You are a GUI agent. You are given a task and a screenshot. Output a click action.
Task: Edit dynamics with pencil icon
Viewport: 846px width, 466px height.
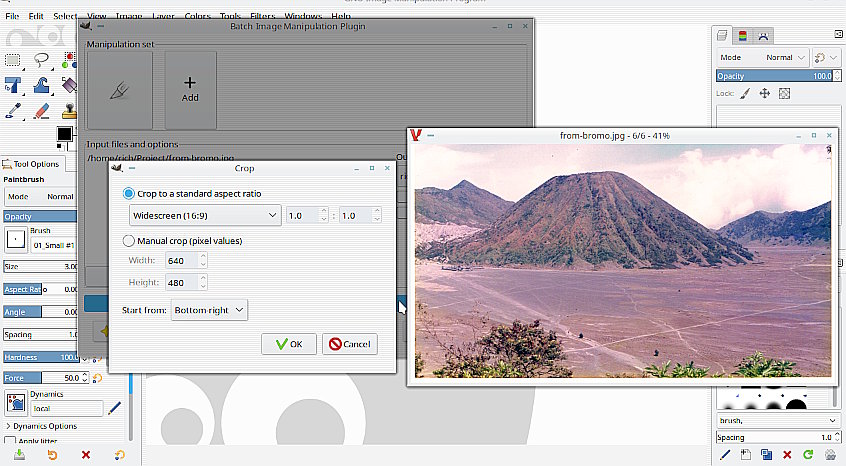tap(114, 408)
